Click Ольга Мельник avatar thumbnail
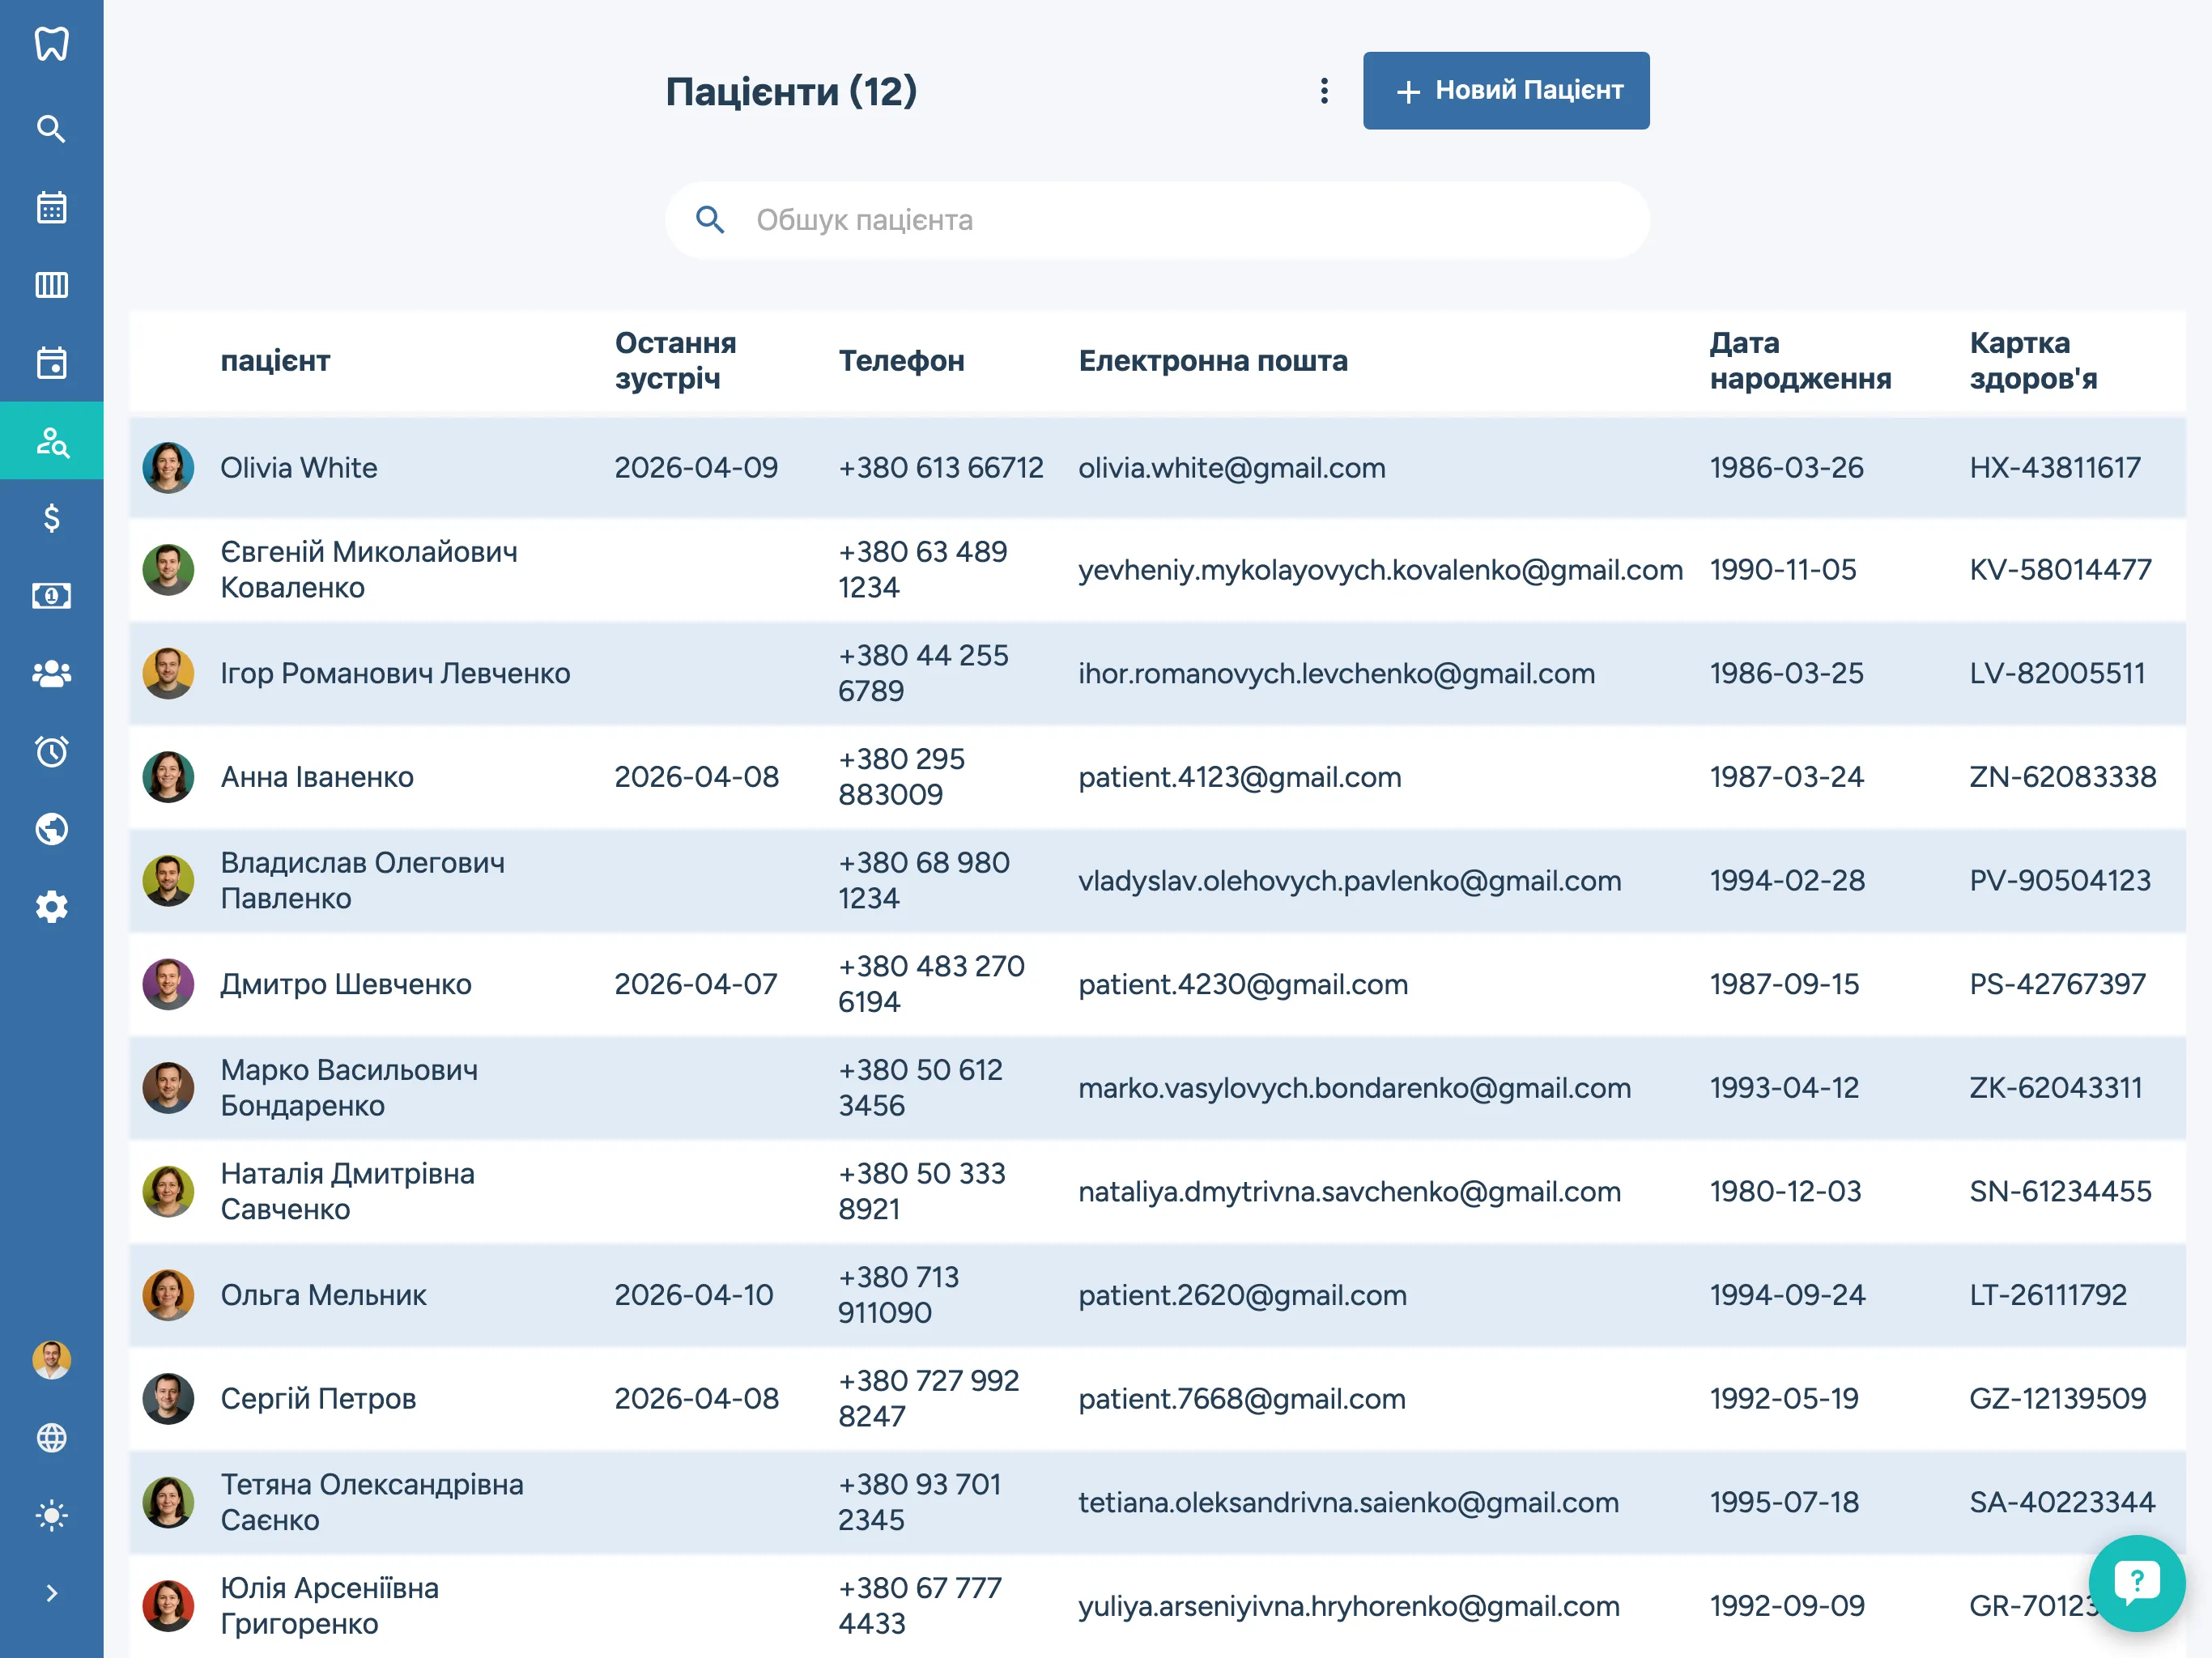 point(168,1295)
